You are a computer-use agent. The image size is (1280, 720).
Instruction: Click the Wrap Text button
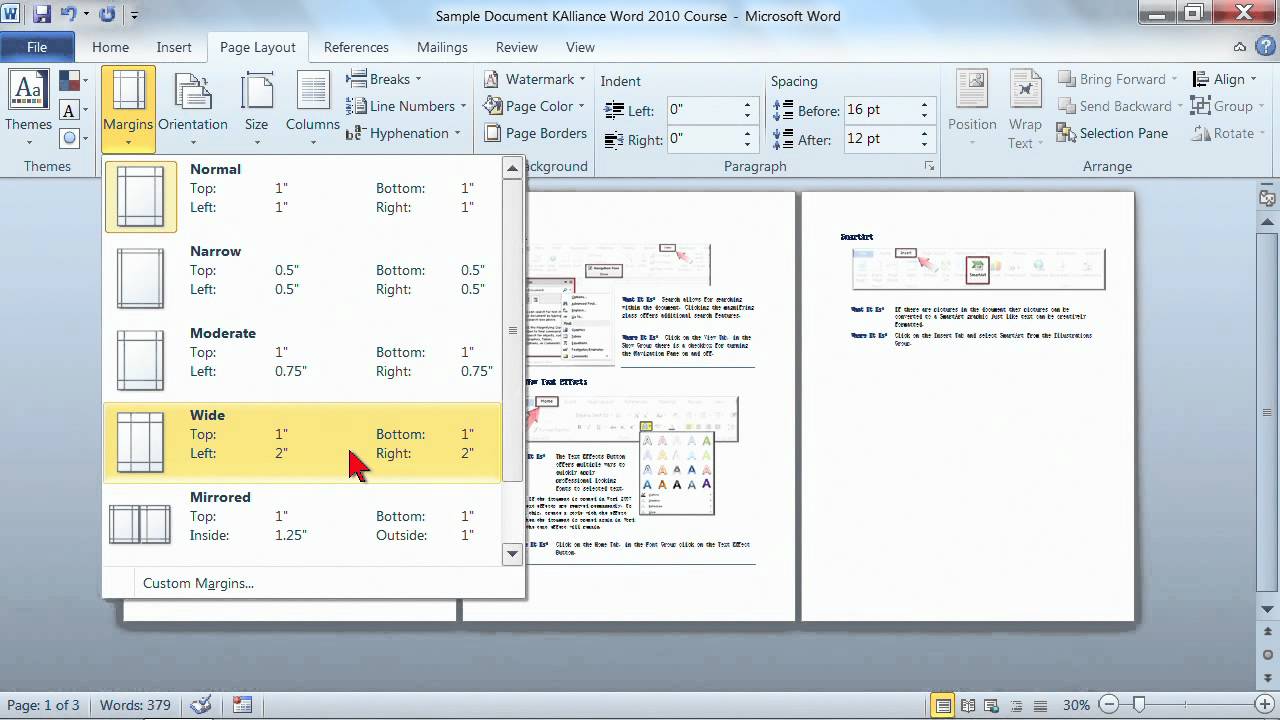1025,110
